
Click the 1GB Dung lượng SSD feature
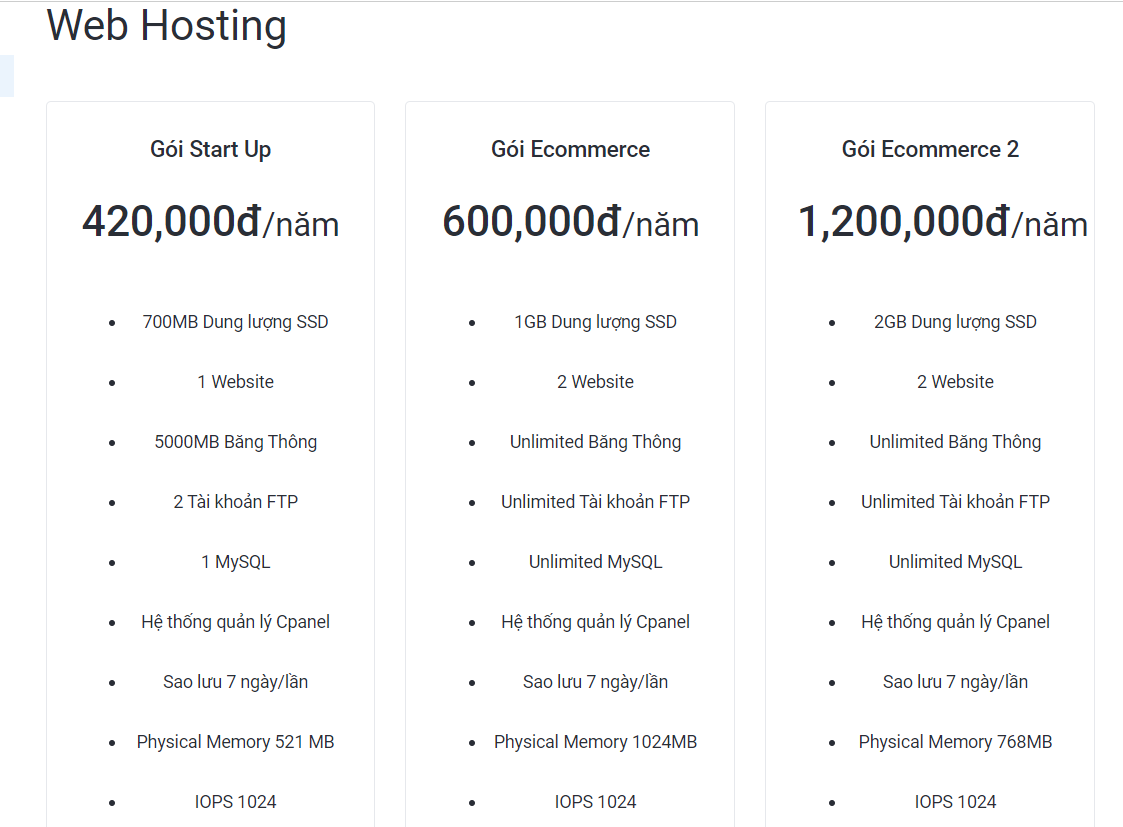click(595, 322)
